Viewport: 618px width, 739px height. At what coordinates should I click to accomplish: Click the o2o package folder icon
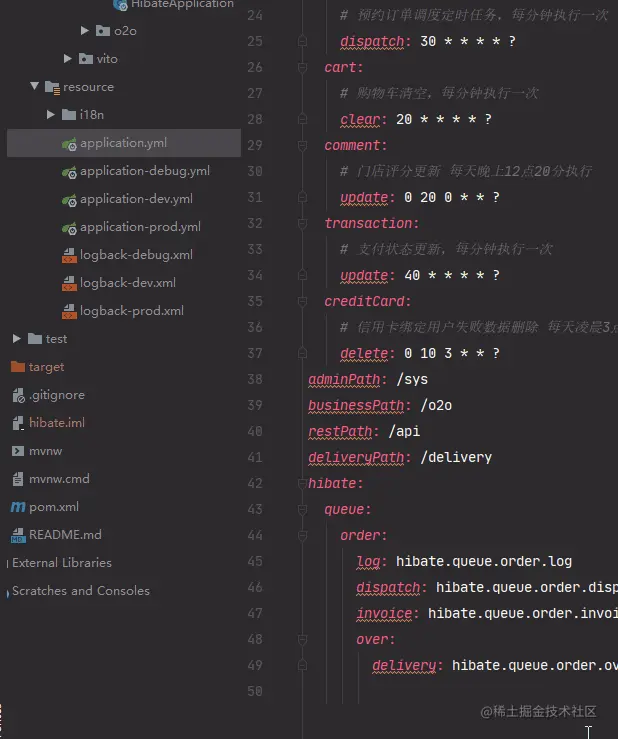click(103, 31)
